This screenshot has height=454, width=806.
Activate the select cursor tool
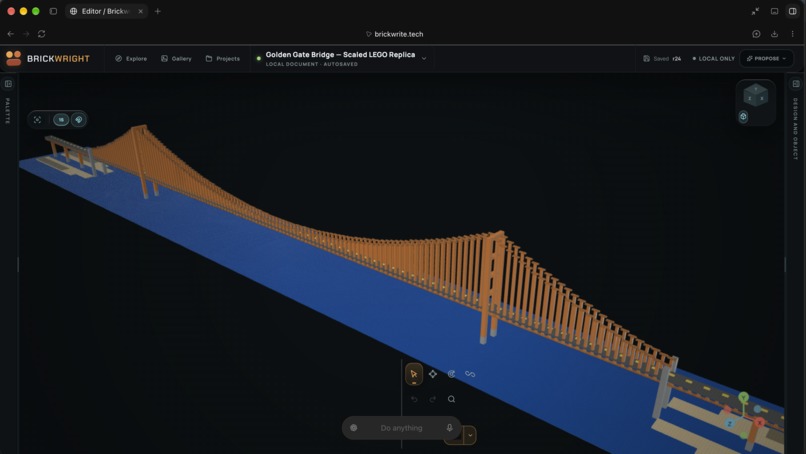pyautogui.click(x=414, y=374)
